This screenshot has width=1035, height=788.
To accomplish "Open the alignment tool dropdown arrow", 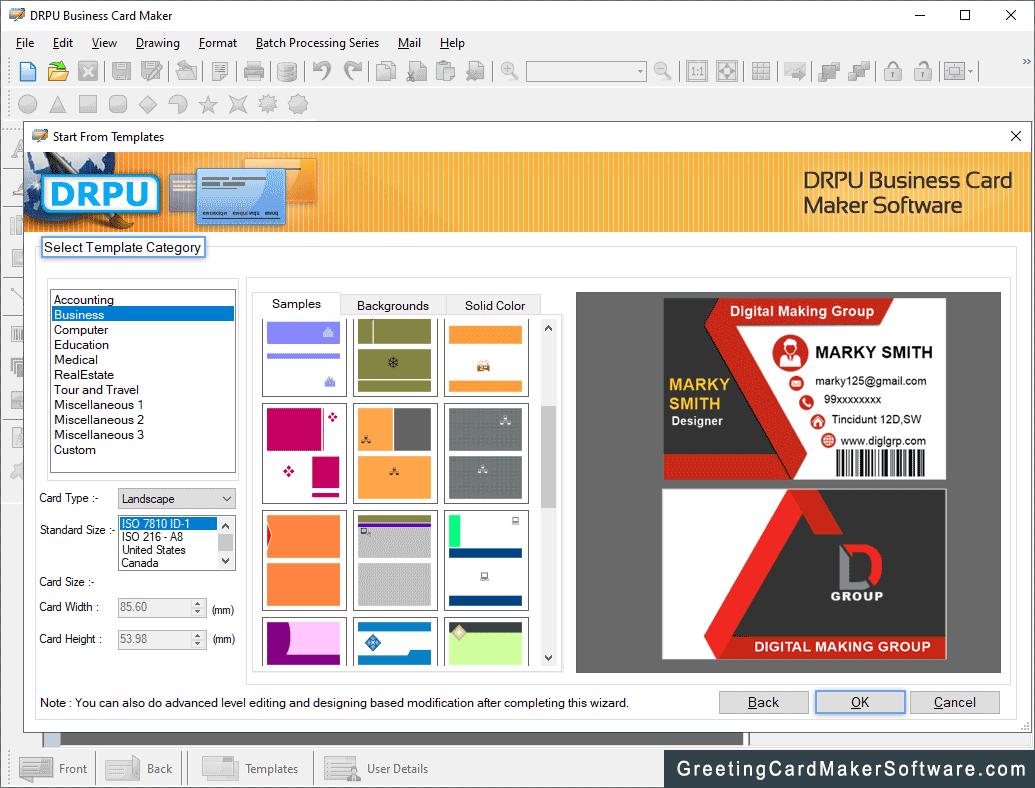I will tap(970, 71).
